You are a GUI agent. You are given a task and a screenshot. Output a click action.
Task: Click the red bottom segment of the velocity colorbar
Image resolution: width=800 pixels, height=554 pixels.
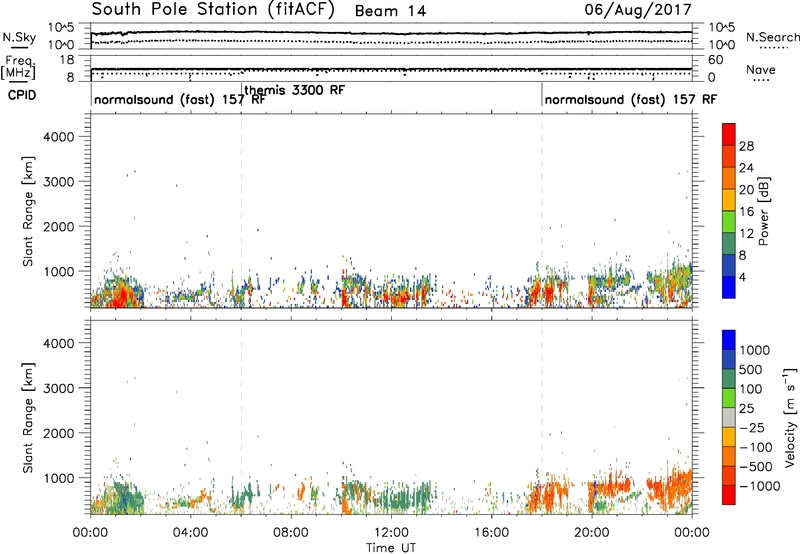[x=729, y=495]
